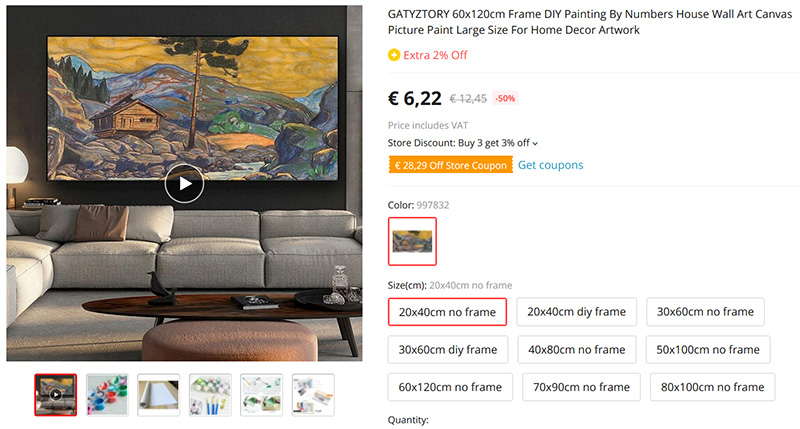Select size 20x40cm no frame
800x429 pixels.
coord(447,312)
